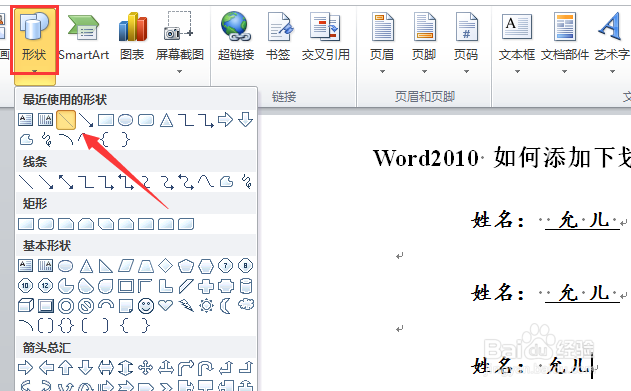The width and height of the screenshot is (631, 391).
Task: Insert the heart shape
Action: (x=165, y=306)
